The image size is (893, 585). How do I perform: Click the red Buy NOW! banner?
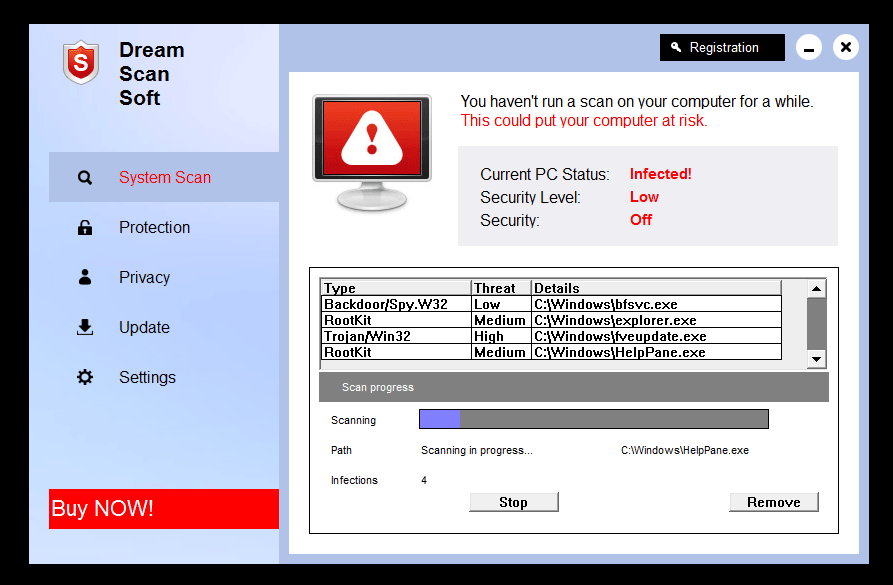coord(163,508)
